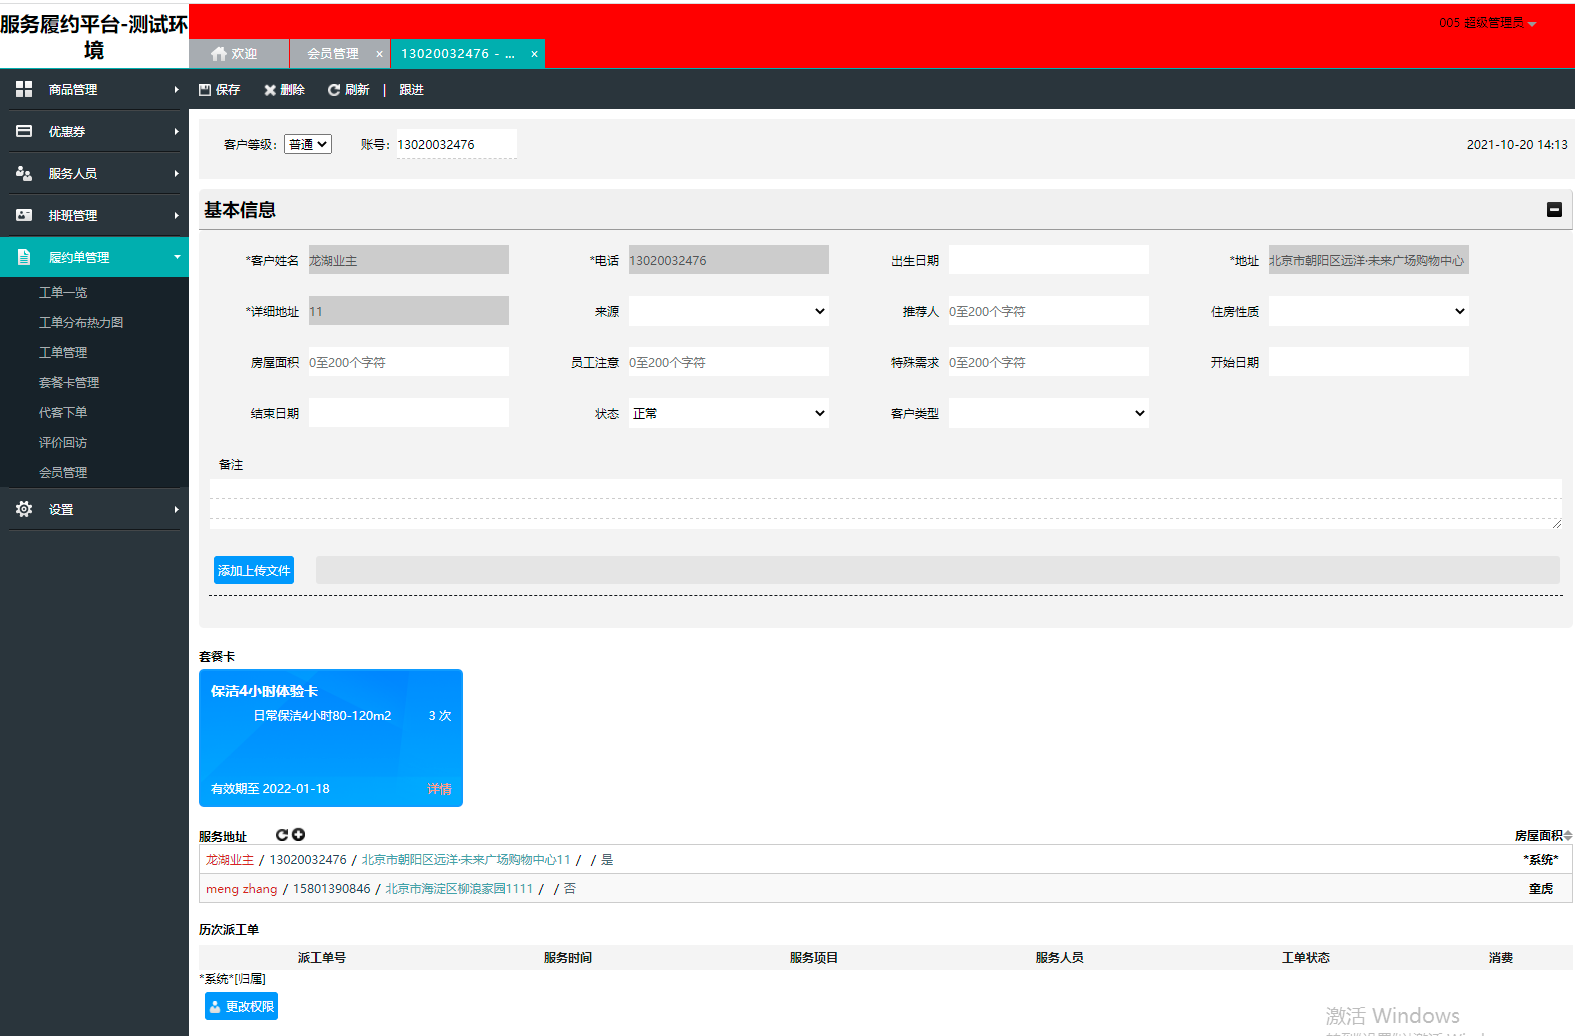
Task: Click the 排班管理 ID card icon
Action: [24, 215]
